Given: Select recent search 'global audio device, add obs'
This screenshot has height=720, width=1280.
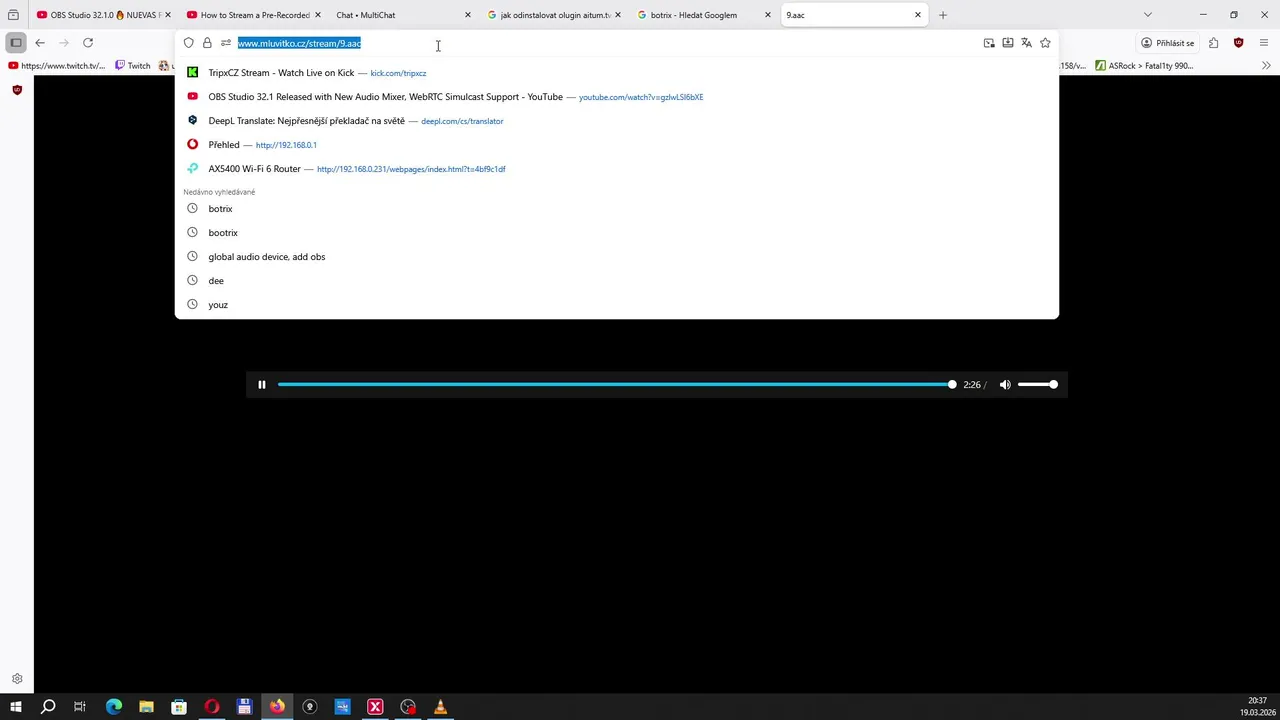Looking at the screenshot, I should [616, 257].
